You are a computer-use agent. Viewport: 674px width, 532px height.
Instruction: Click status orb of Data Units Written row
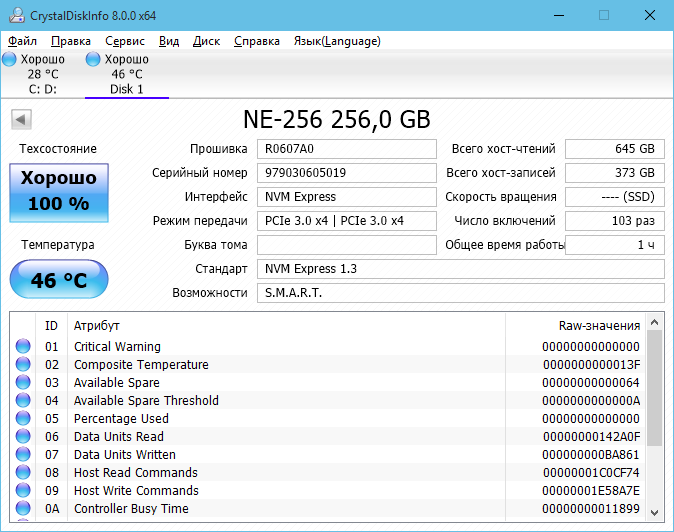23,455
